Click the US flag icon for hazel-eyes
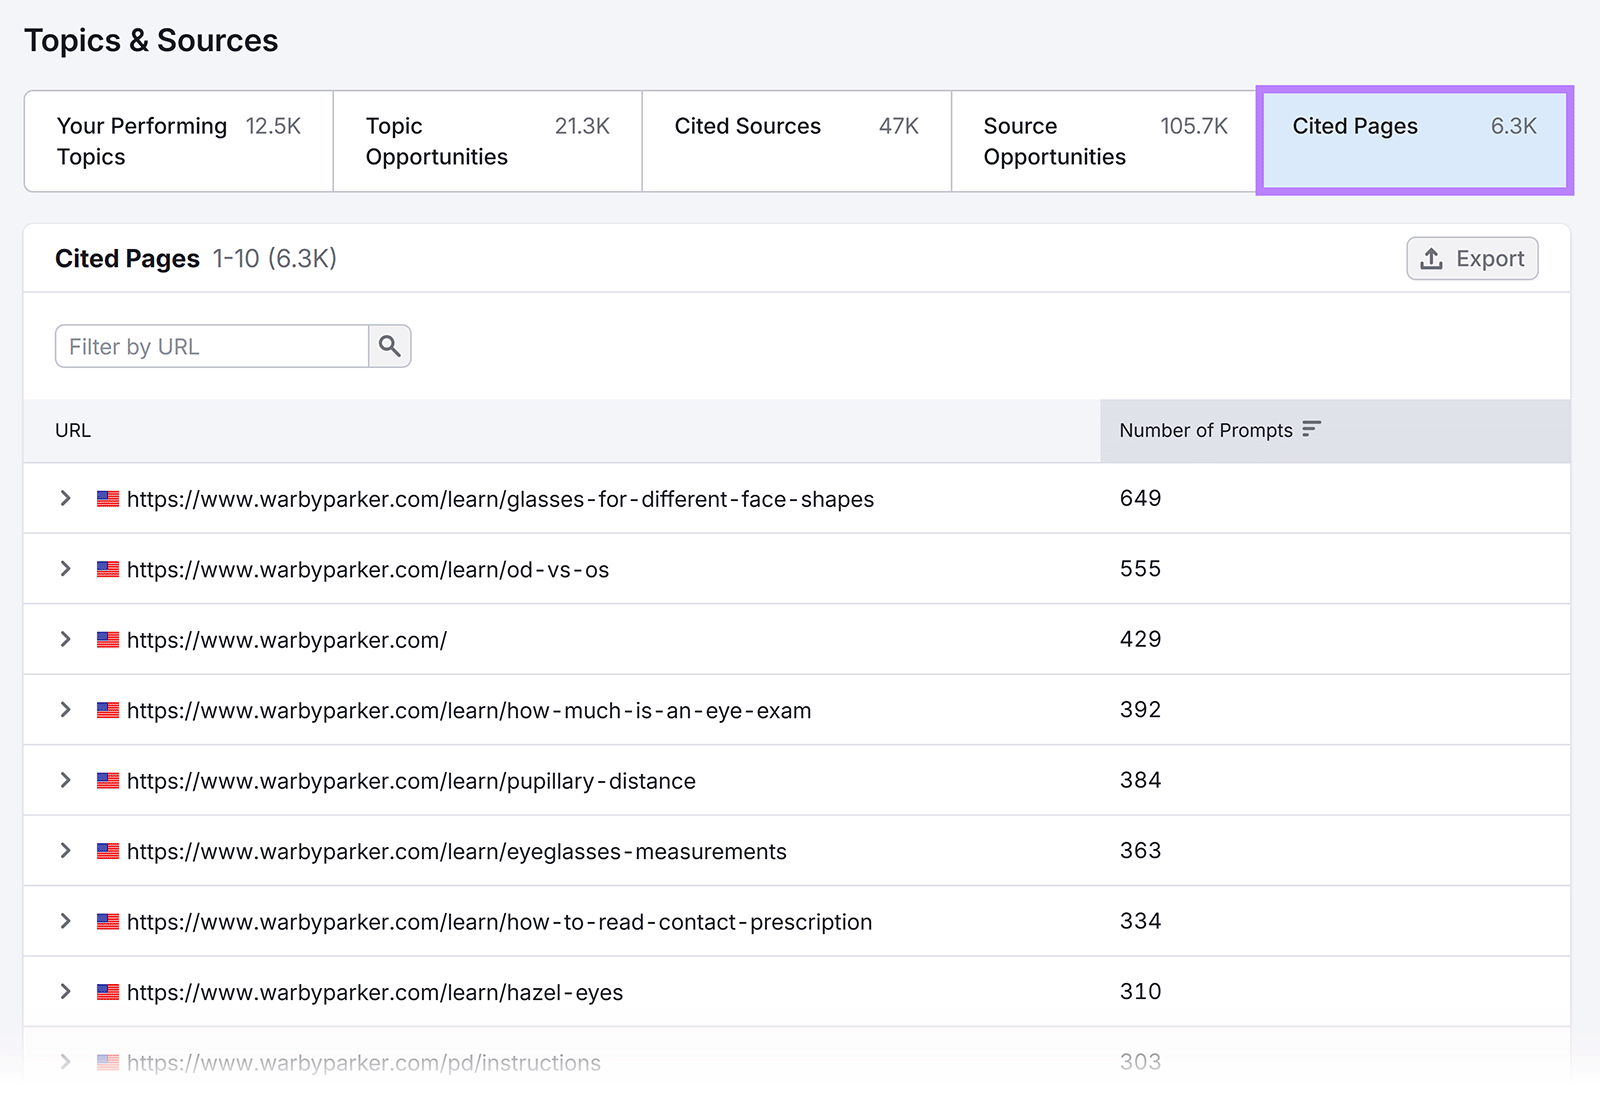 tap(108, 992)
